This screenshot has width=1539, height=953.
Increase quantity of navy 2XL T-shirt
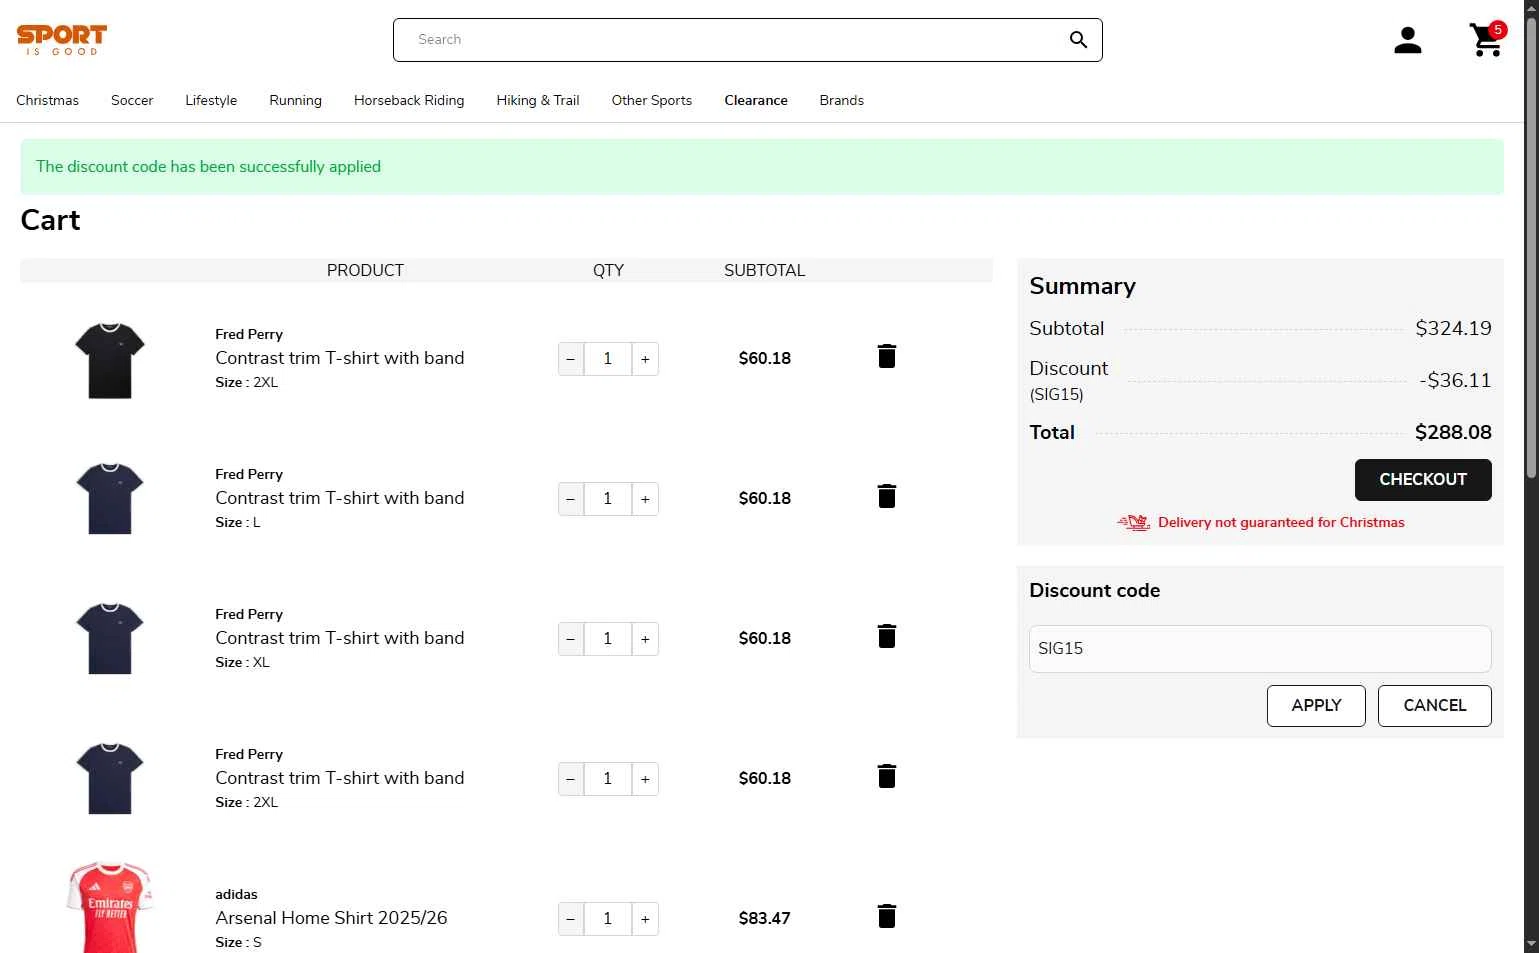pos(646,779)
